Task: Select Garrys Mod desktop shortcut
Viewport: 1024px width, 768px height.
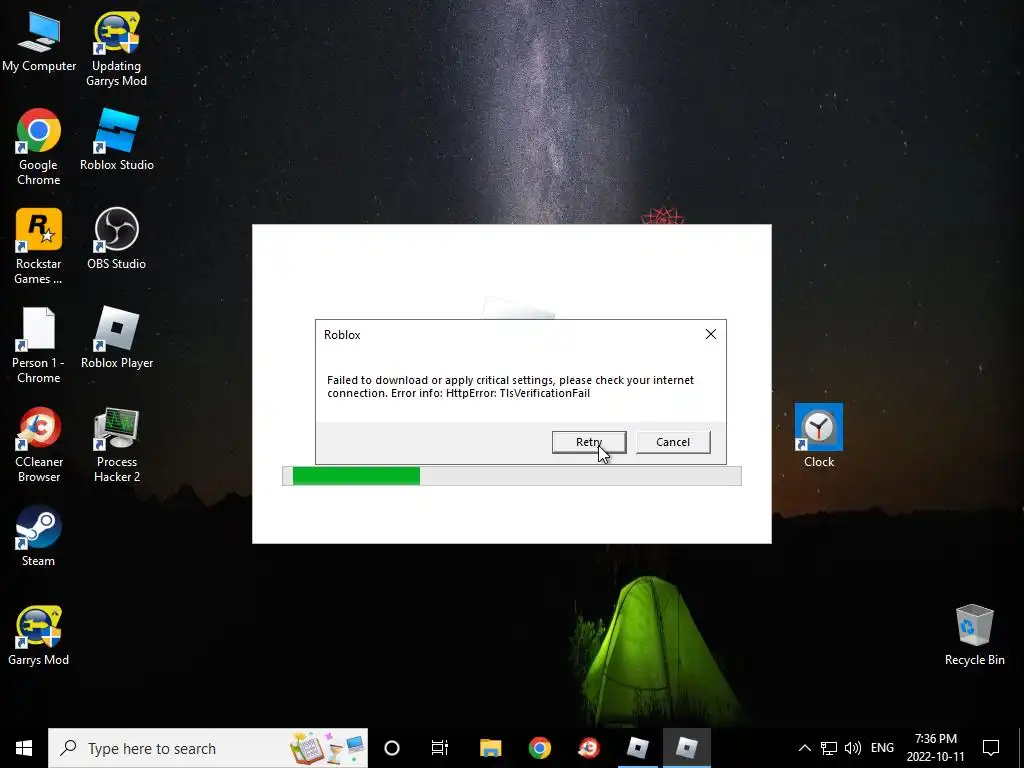Action: [x=39, y=635]
